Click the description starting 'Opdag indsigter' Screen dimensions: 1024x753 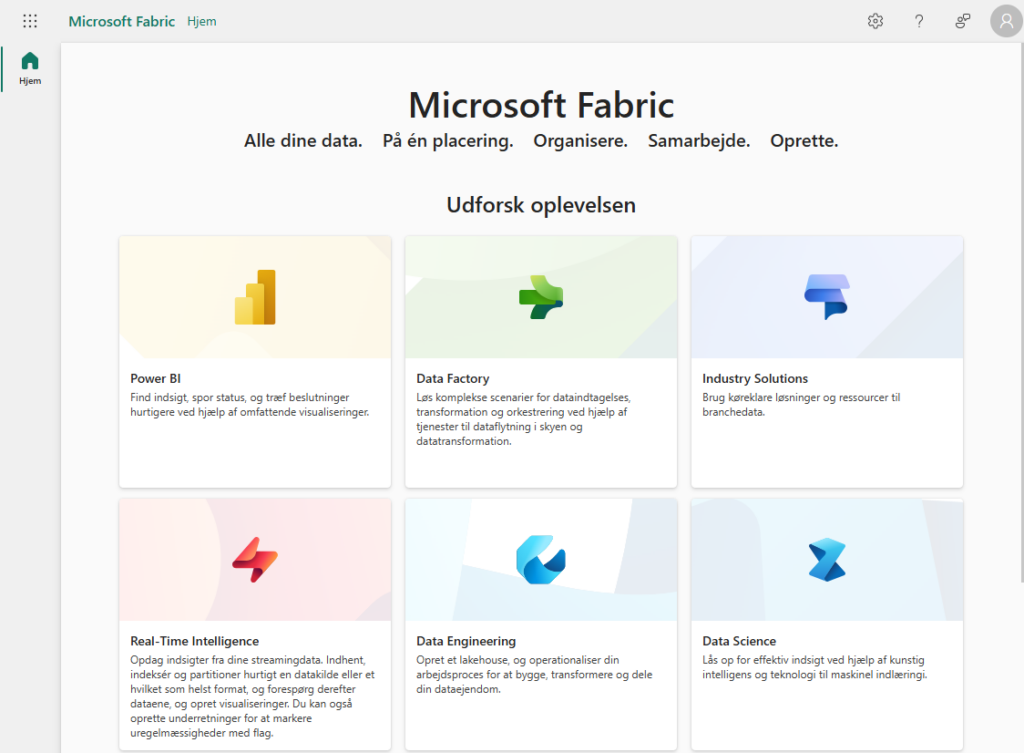pos(253,696)
